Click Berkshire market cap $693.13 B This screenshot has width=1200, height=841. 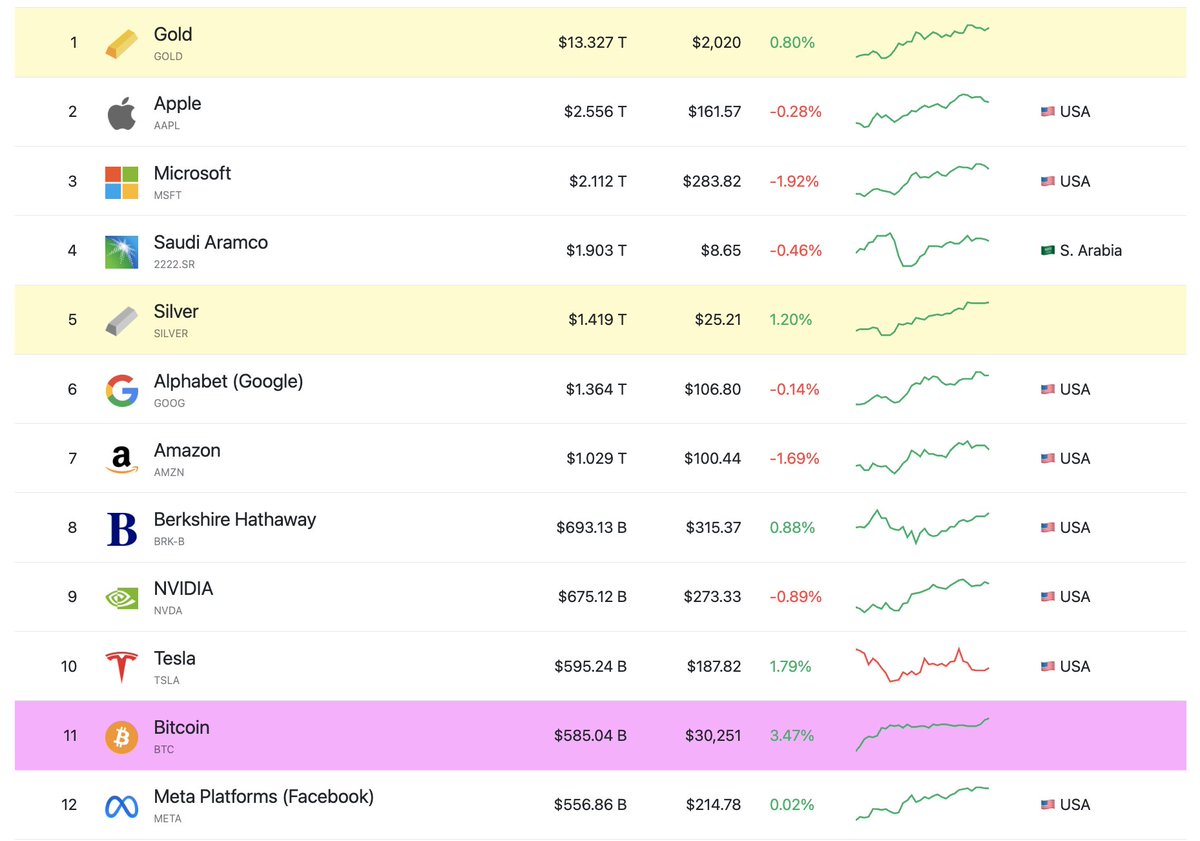592,527
